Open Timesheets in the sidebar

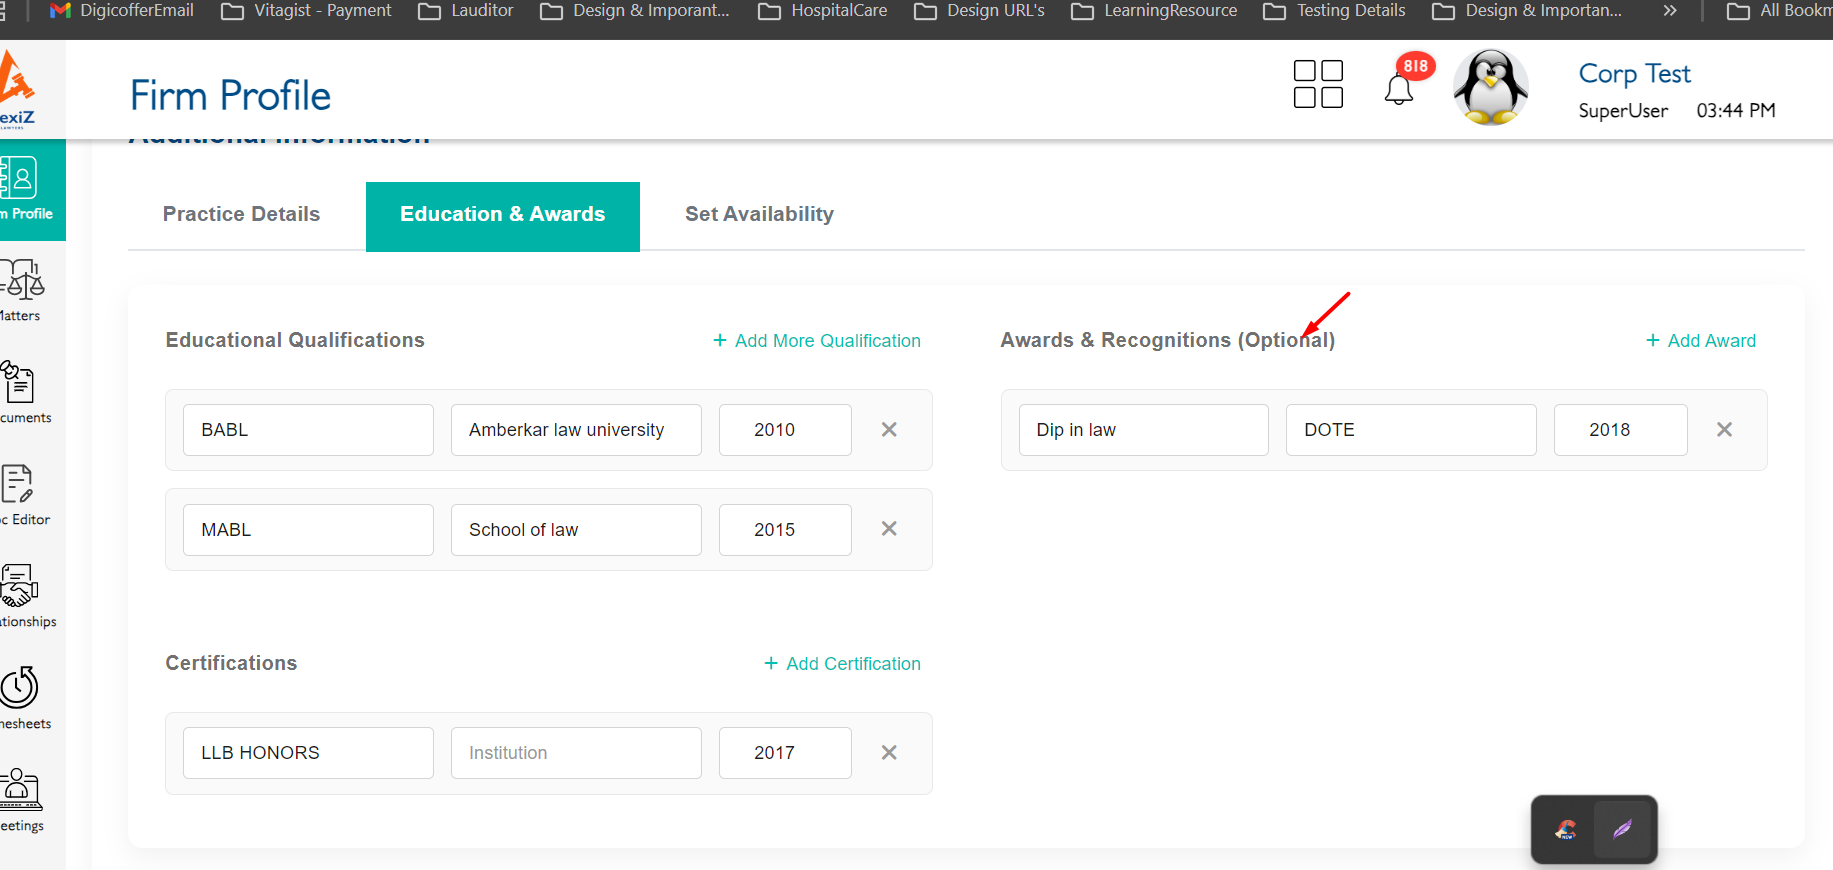coord(22,698)
